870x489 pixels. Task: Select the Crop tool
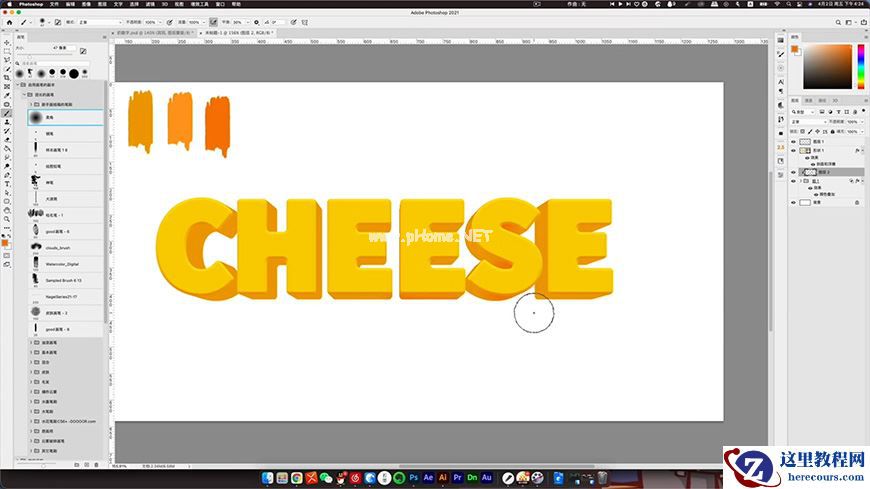click(x=7, y=78)
